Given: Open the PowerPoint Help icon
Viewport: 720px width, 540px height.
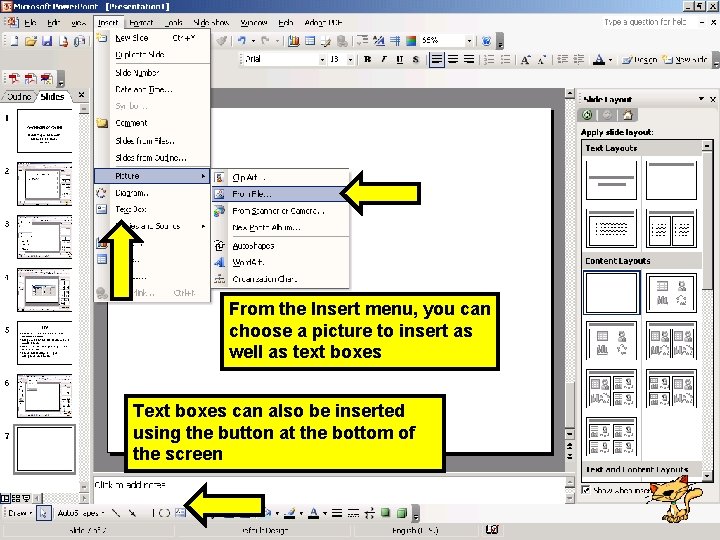Looking at the screenshot, I should [486, 41].
